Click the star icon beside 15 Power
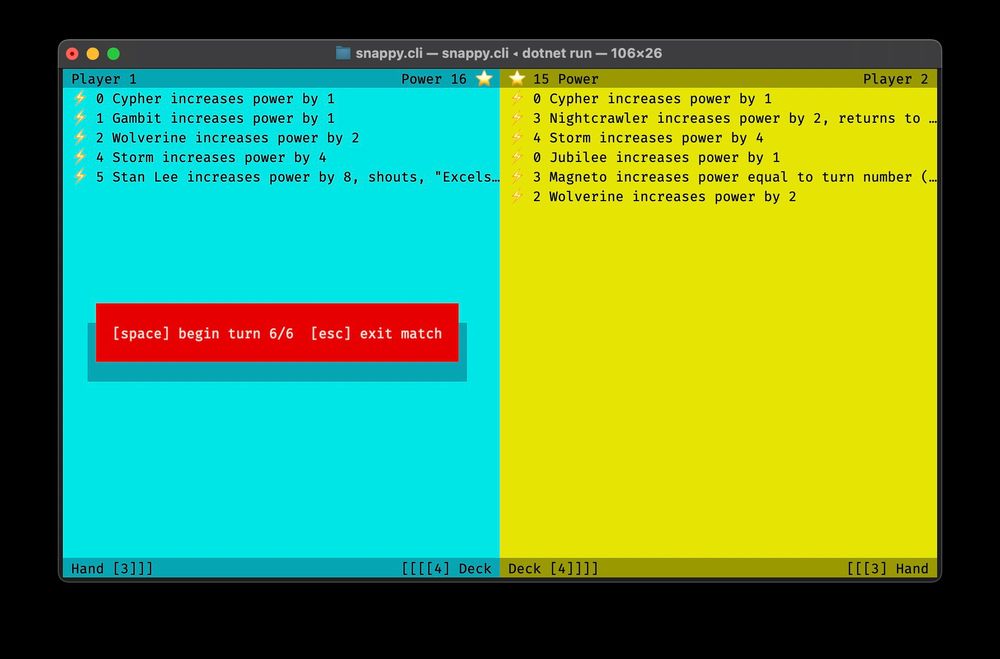This screenshot has width=1000, height=659. pyautogui.click(x=517, y=78)
